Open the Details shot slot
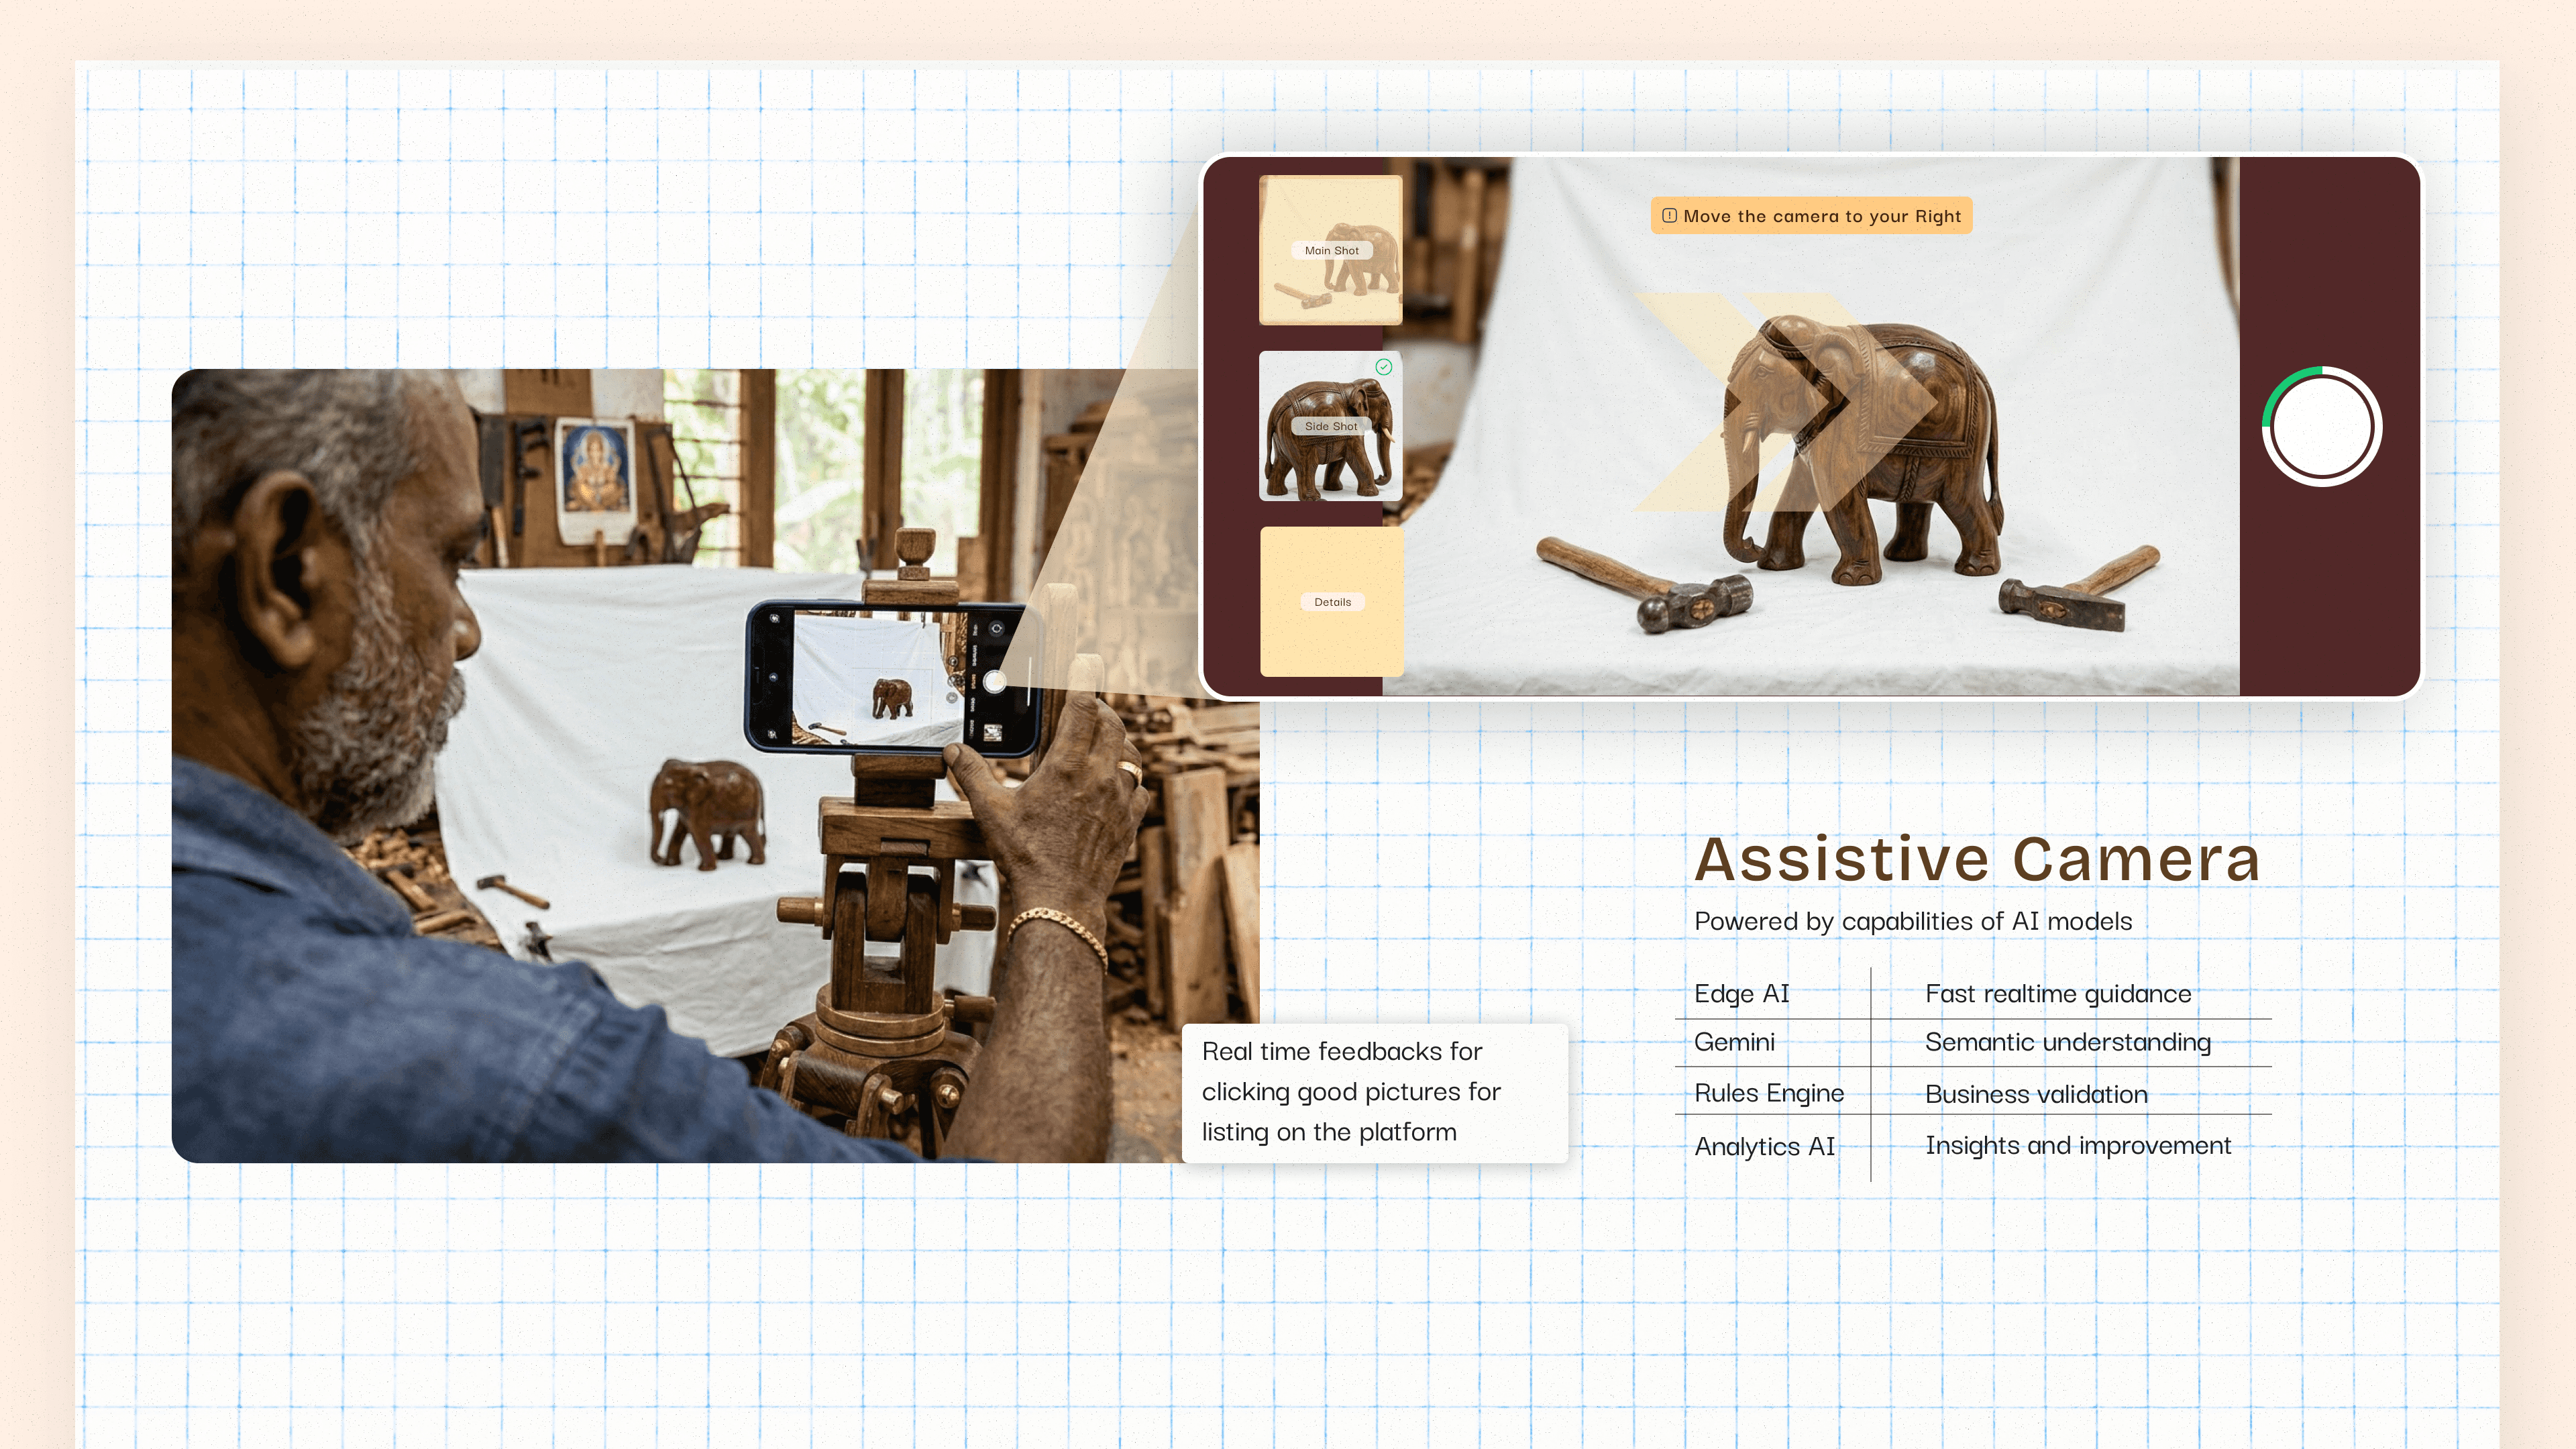This screenshot has width=2576, height=1449. [1332, 602]
